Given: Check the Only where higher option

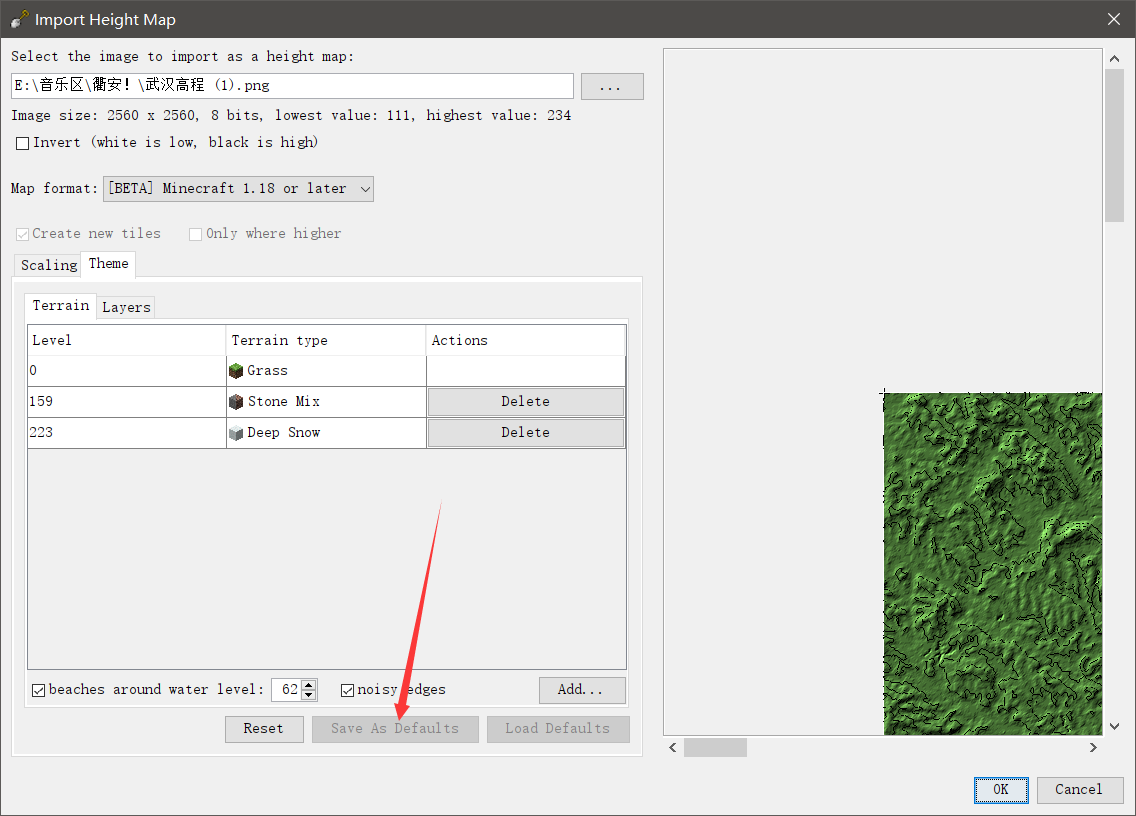Looking at the screenshot, I should [196, 233].
